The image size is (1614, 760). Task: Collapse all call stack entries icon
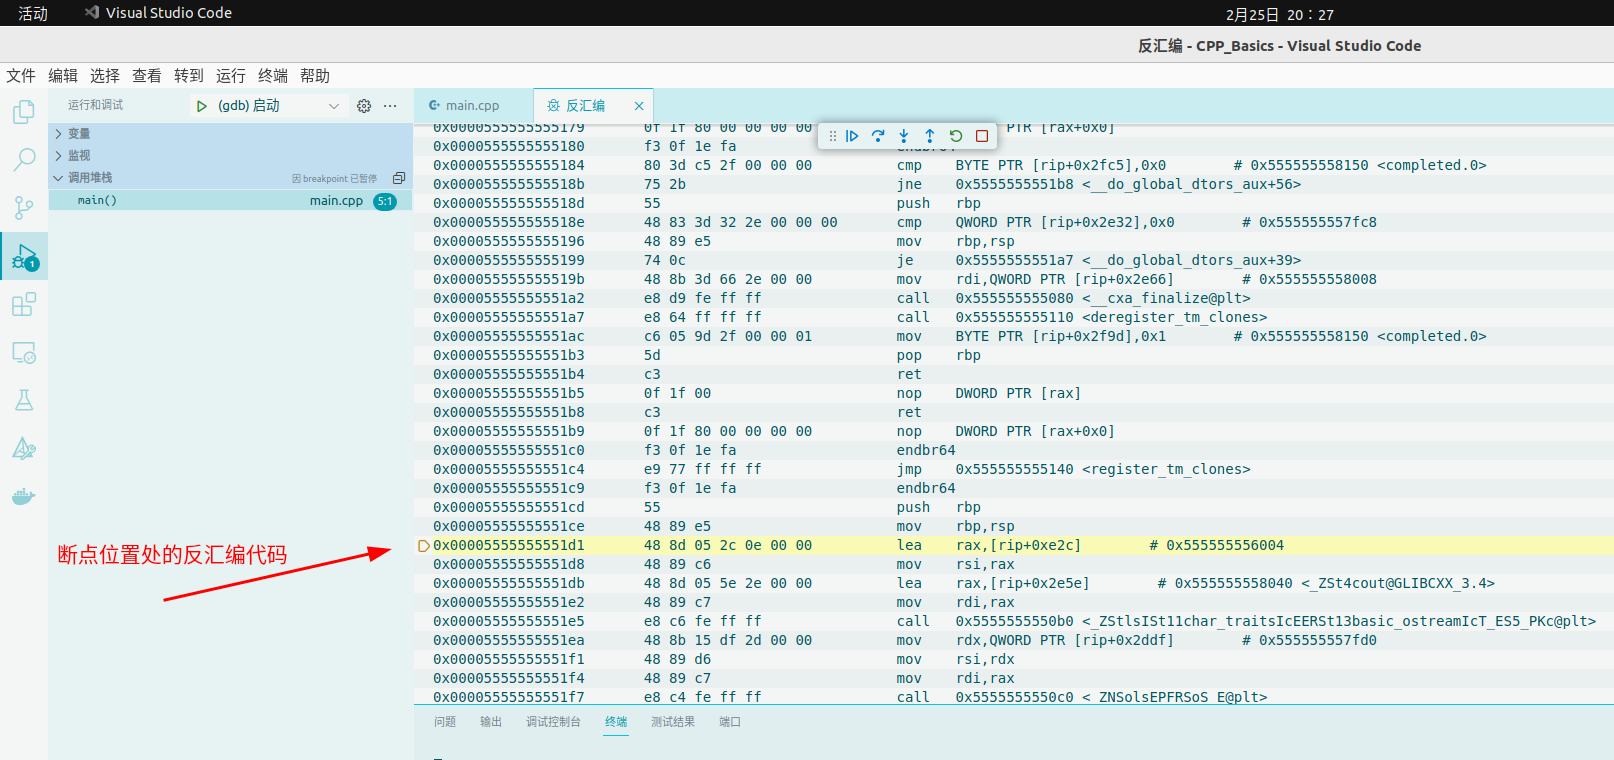[399, 178]
